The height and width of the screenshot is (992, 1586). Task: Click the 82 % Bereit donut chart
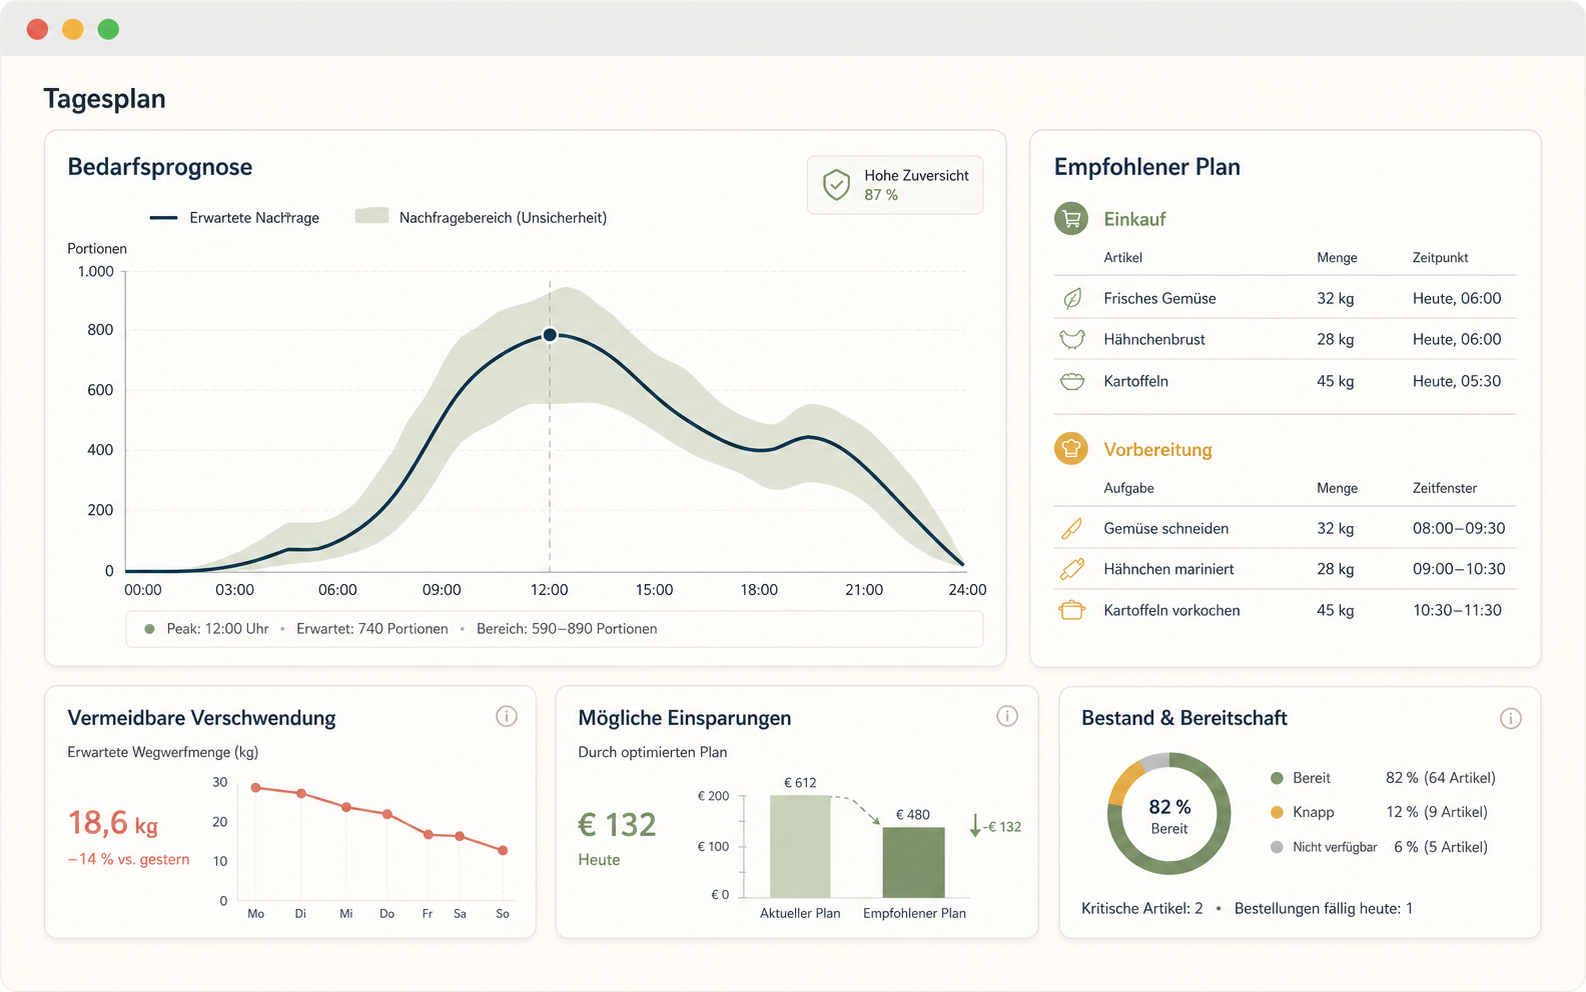(1169, 814)
